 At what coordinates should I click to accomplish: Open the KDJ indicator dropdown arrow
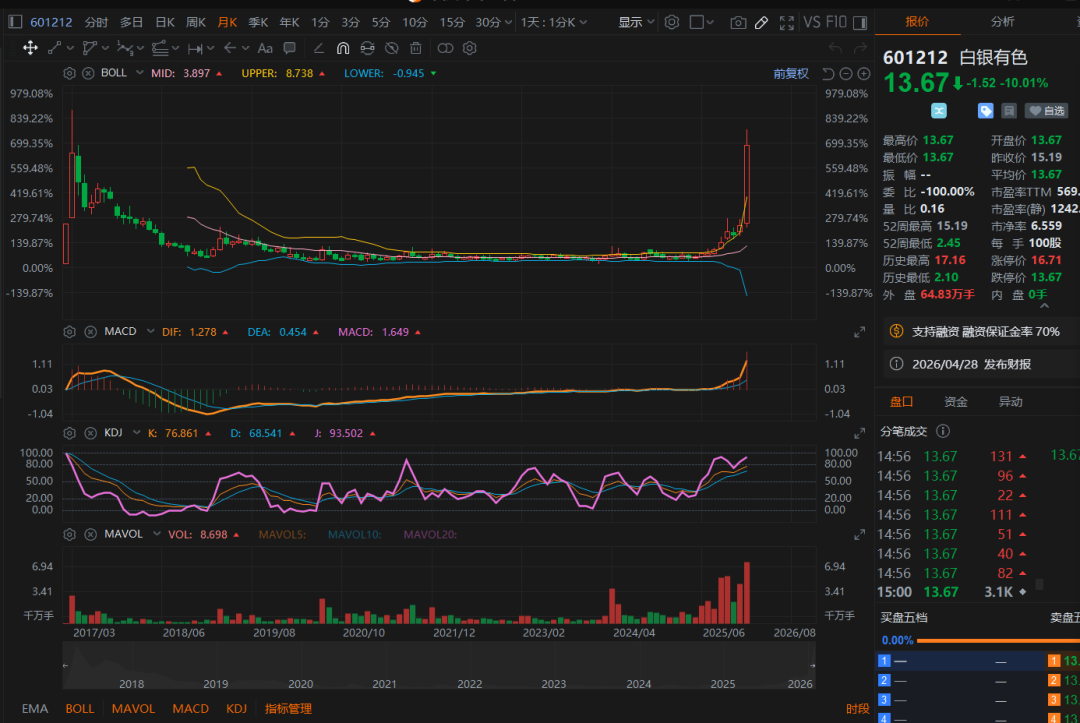pos(136,433)
